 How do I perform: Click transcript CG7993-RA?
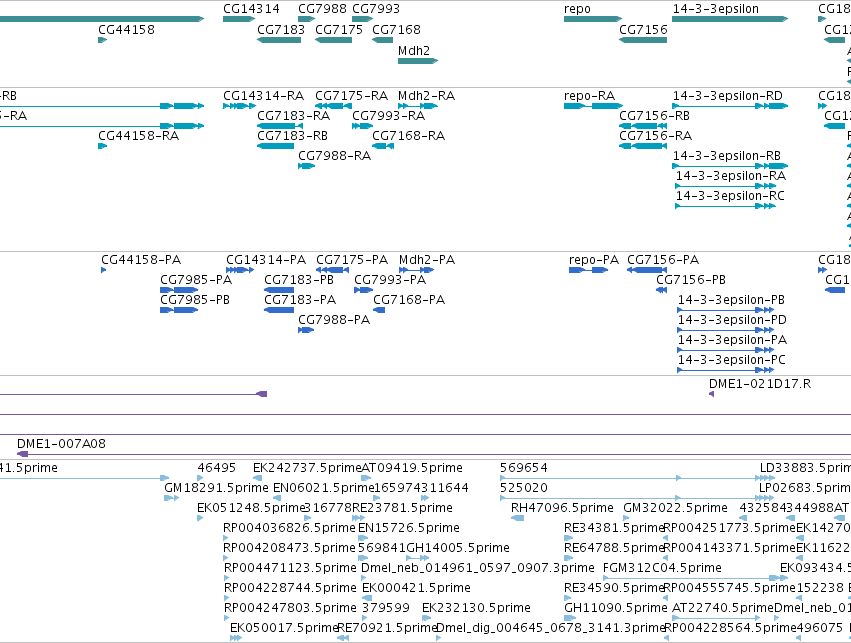(363, 126)
